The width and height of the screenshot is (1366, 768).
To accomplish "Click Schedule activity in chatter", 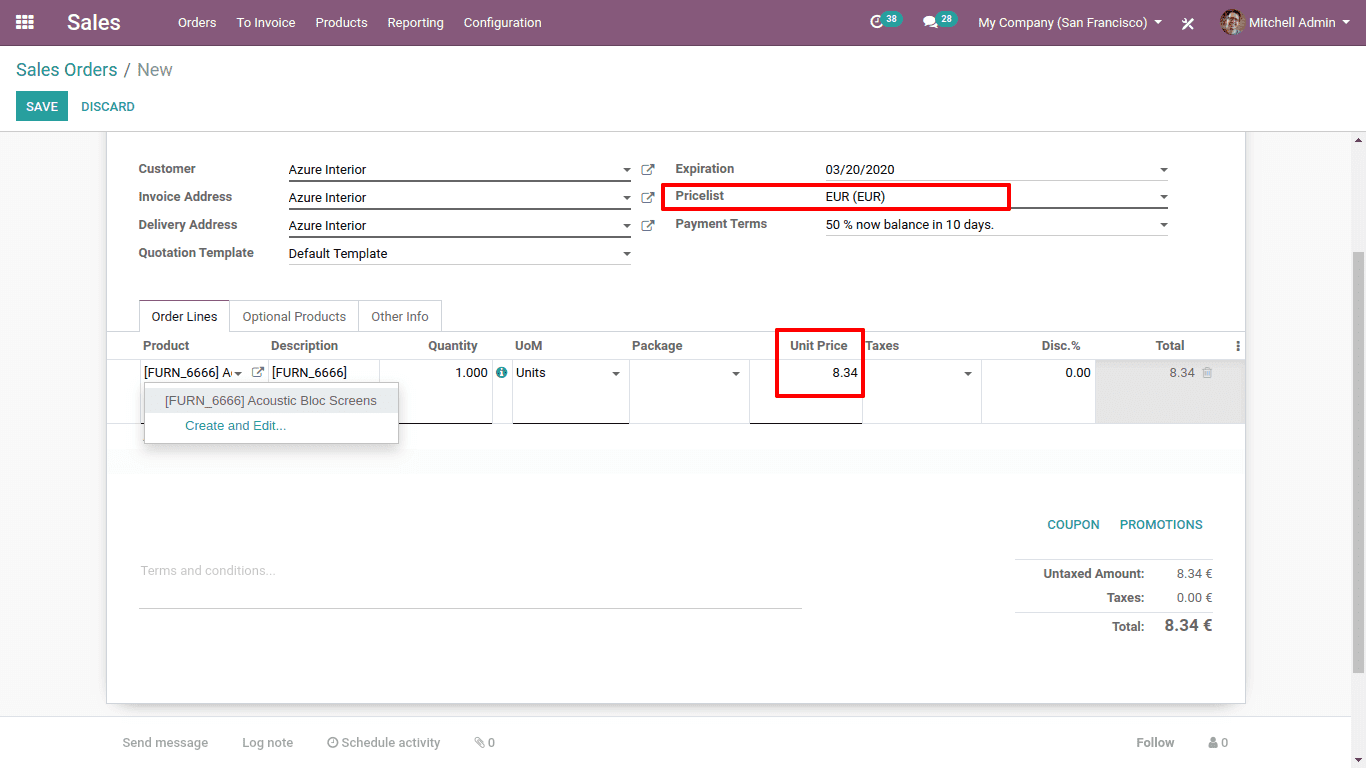I will click(383, 743).
